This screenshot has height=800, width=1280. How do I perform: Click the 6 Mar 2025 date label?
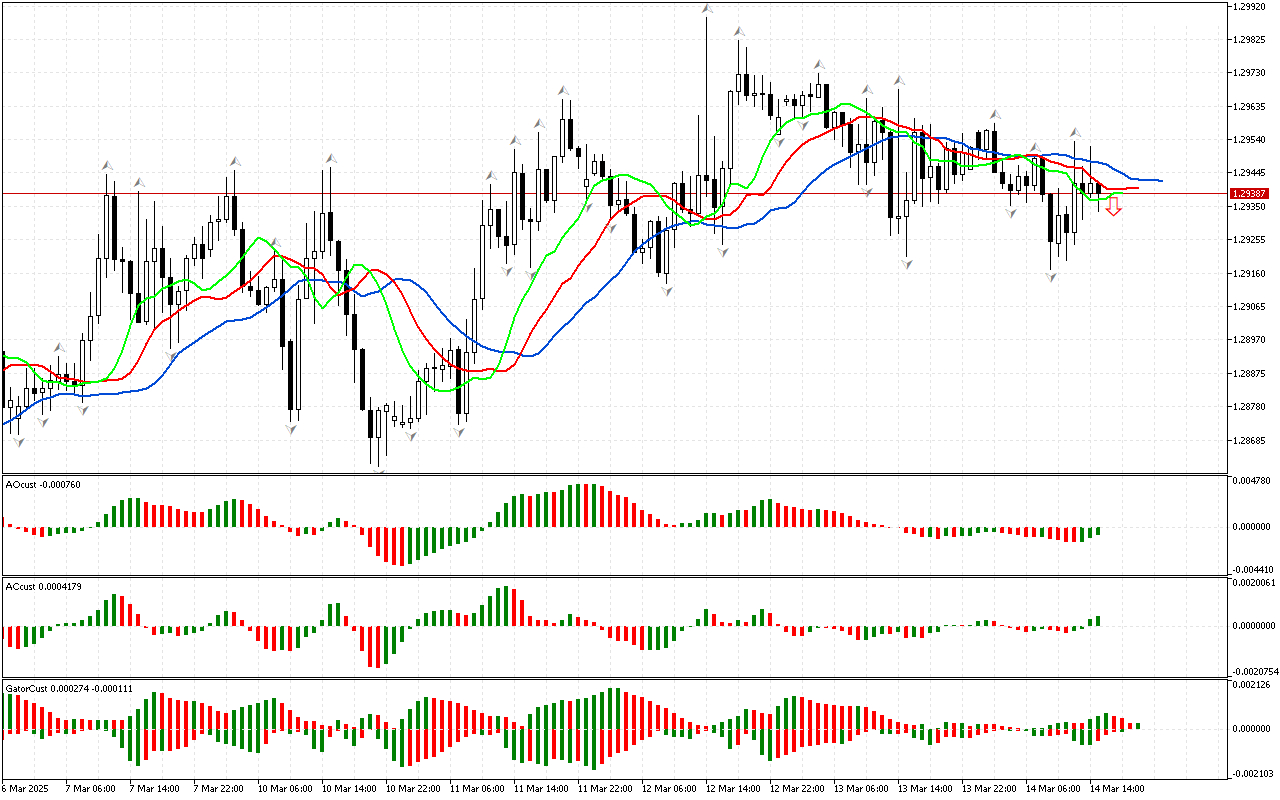(27, 788)
